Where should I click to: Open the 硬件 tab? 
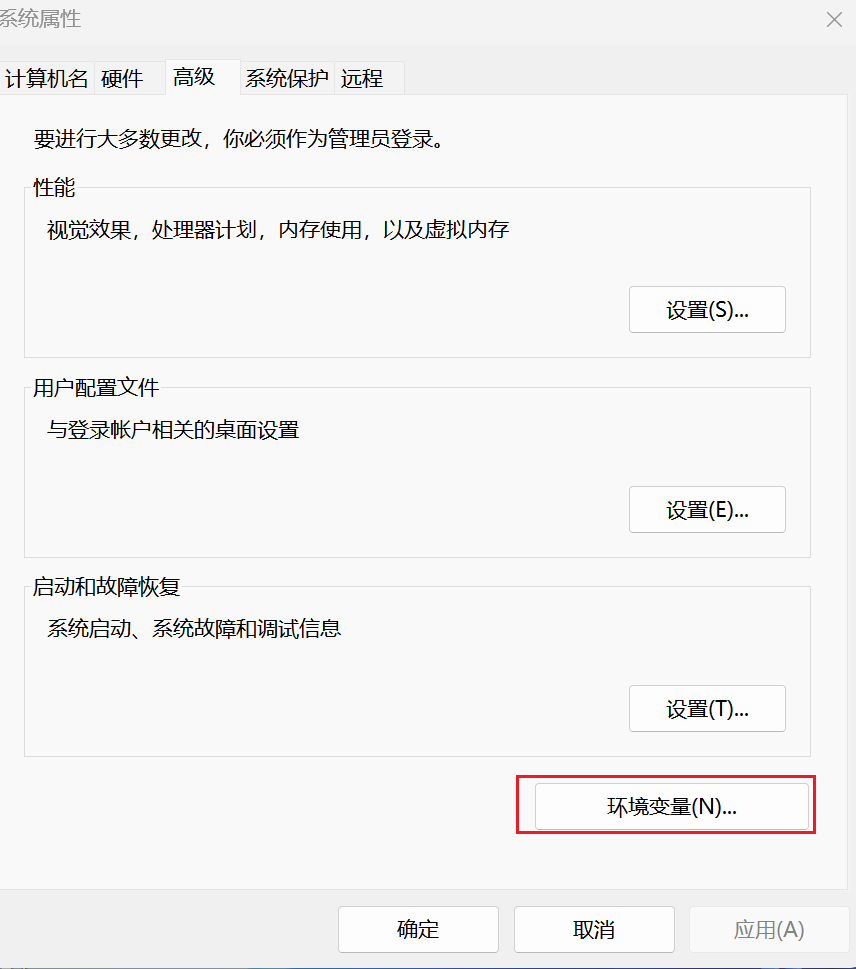(x=129, y=78)
